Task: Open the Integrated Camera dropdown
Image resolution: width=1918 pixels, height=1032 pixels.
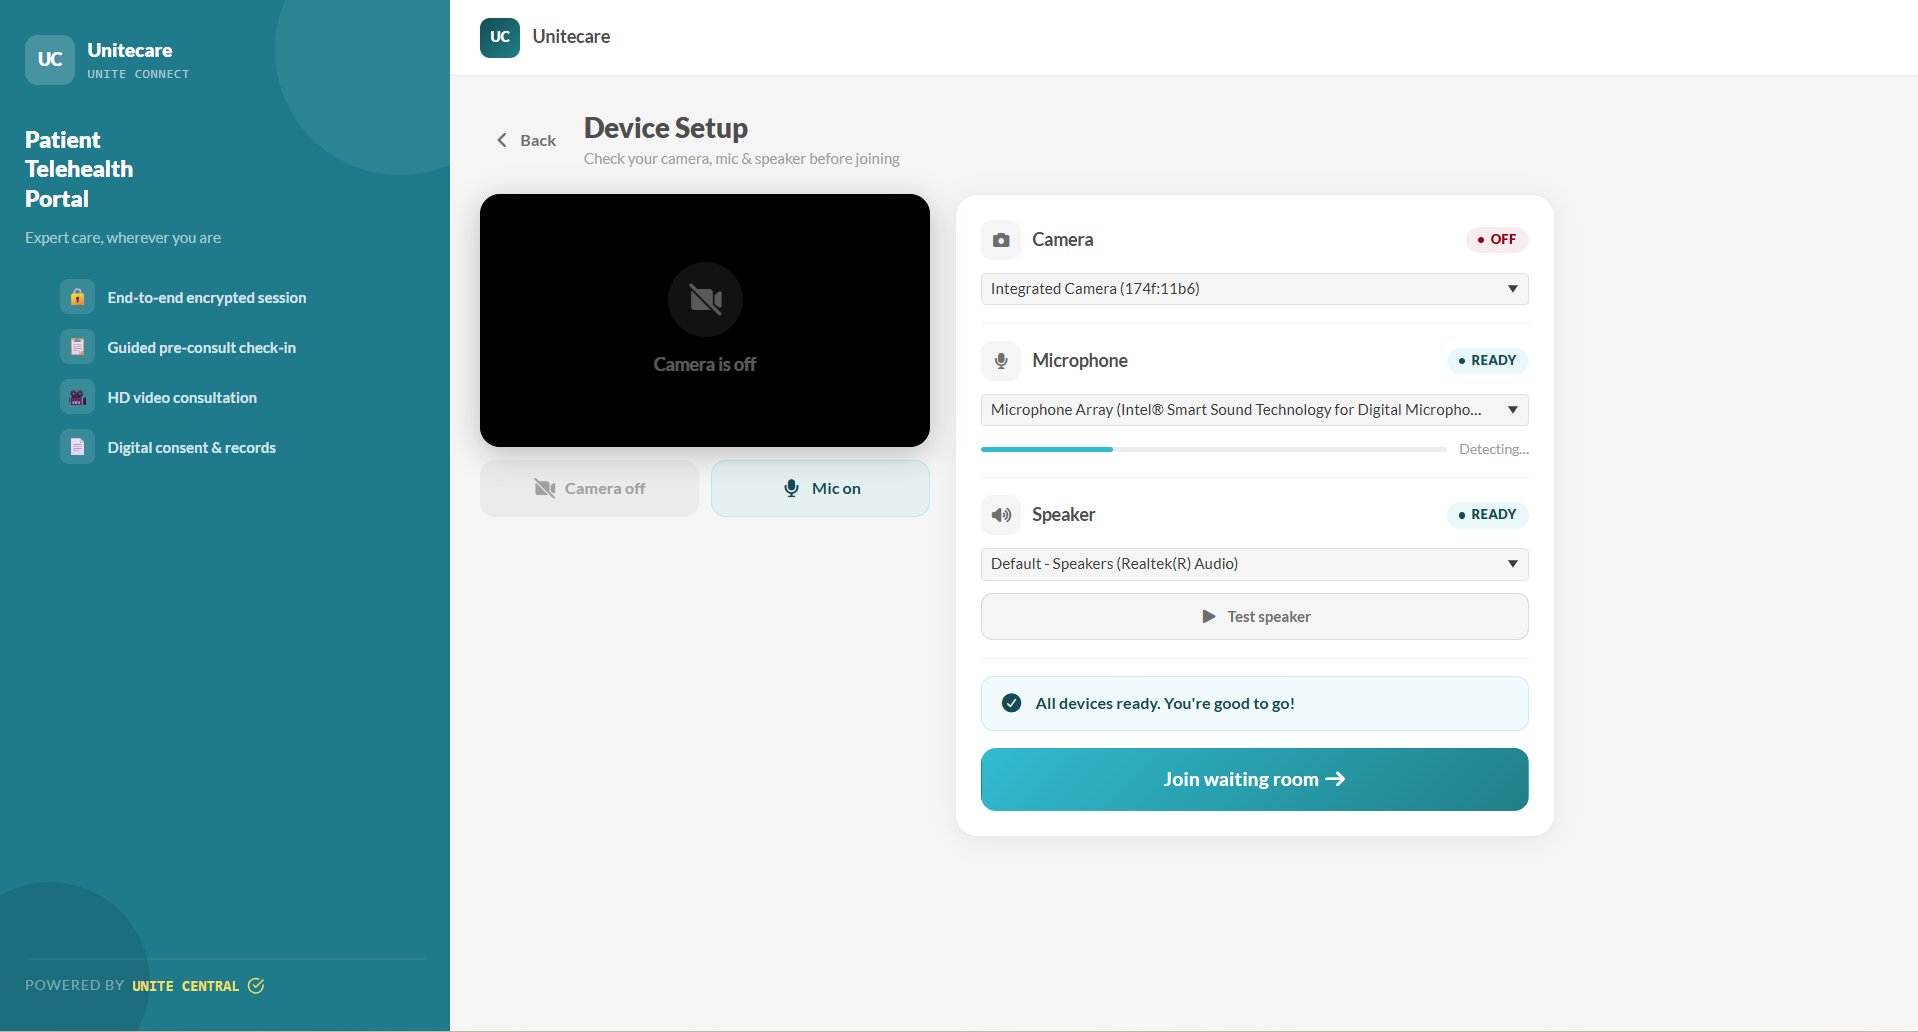Action: tap(1254, 289)
